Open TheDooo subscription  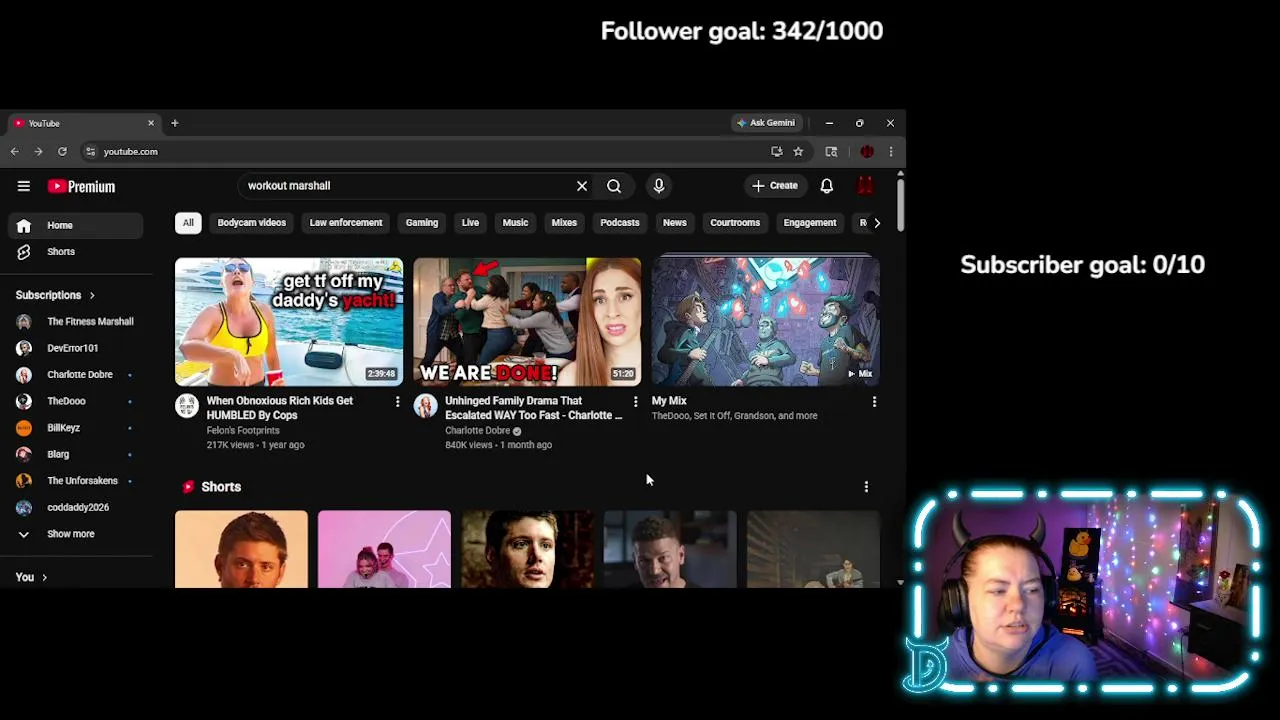pos(76,401)
